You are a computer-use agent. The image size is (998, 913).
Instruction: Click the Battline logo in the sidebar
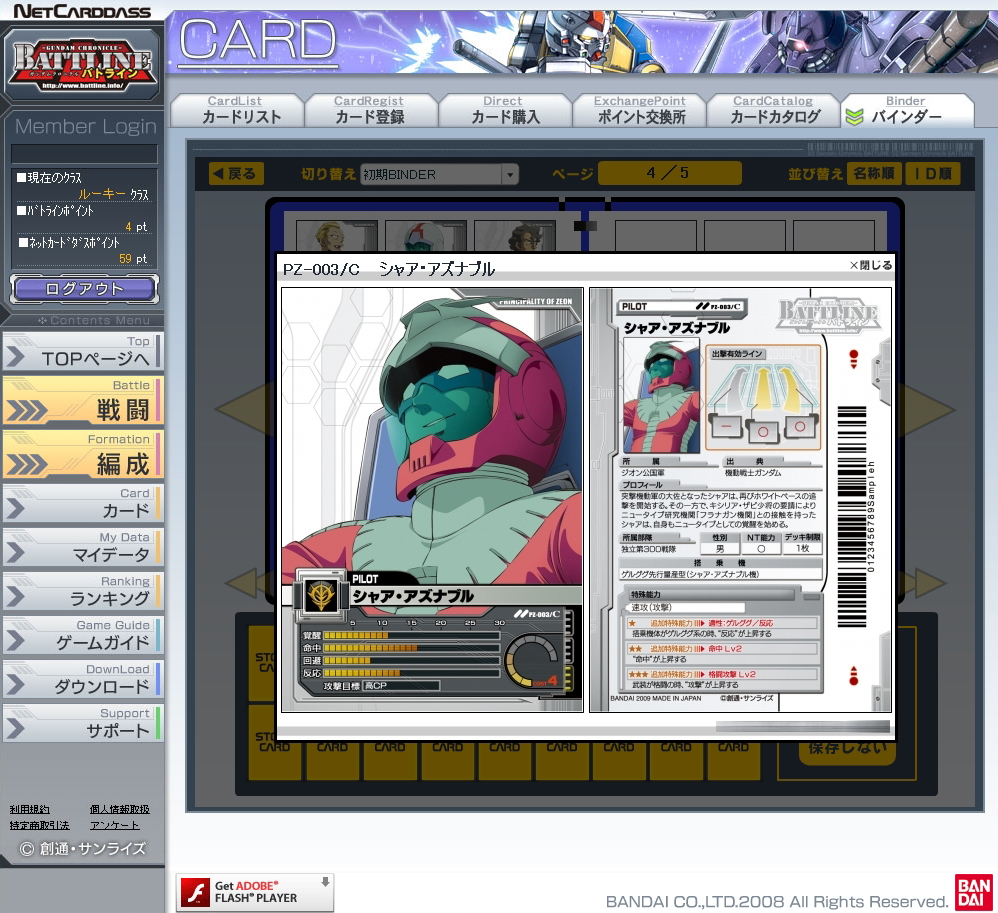point(81,65)
